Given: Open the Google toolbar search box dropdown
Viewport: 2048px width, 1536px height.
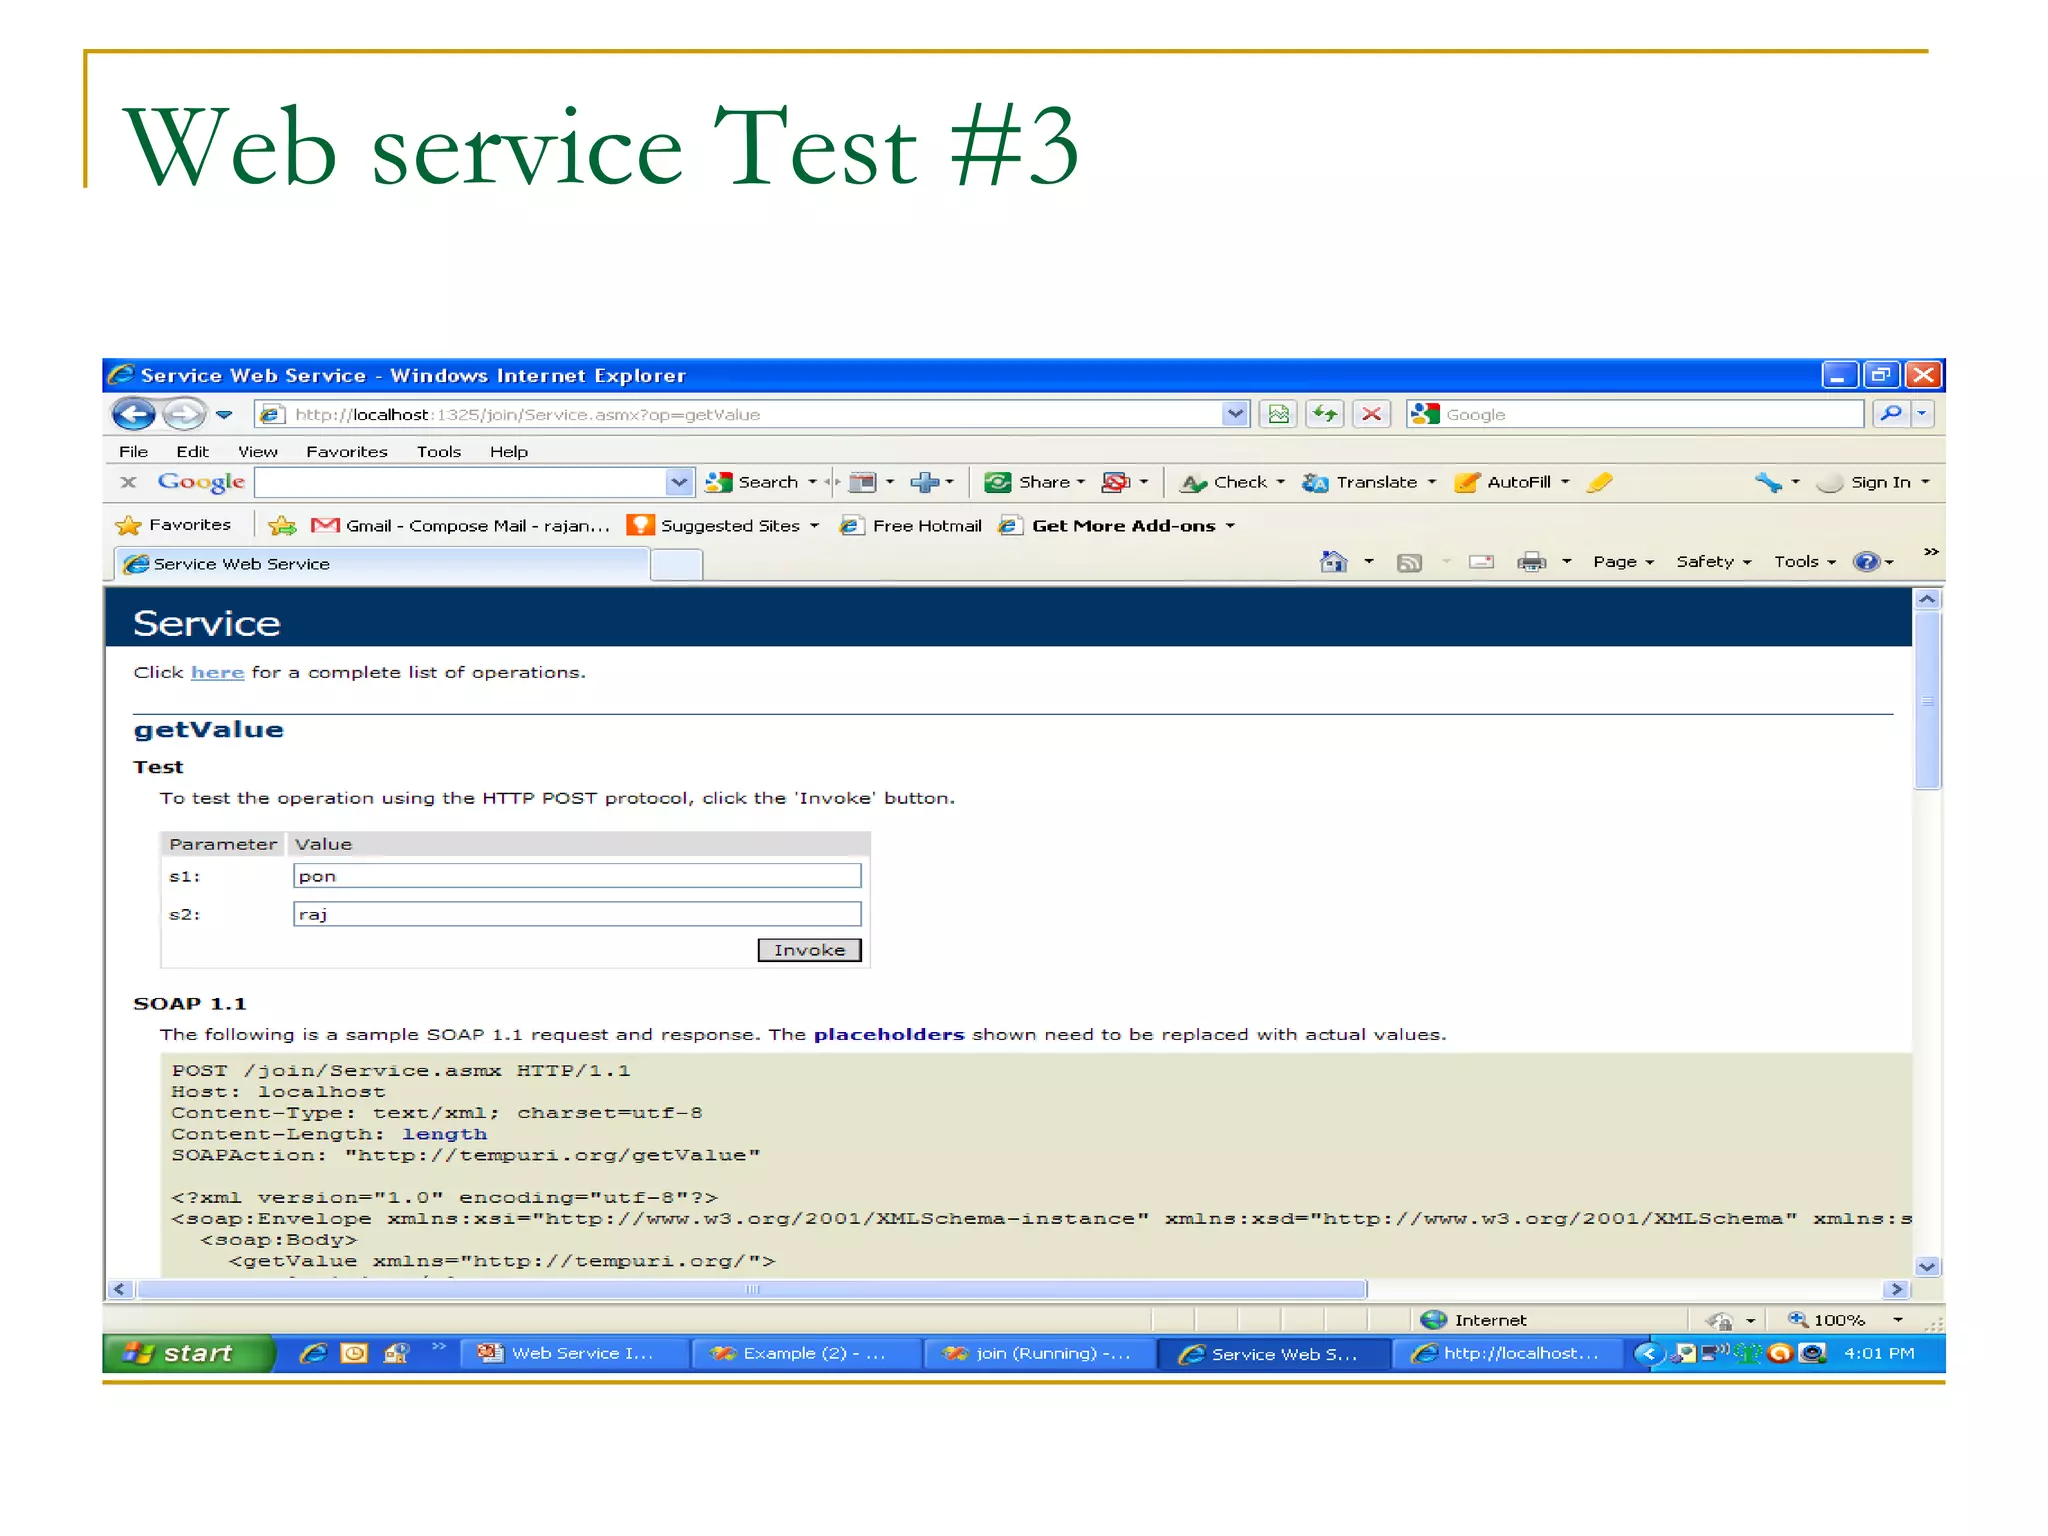Looking at the screenshot, I should point(679,483).
